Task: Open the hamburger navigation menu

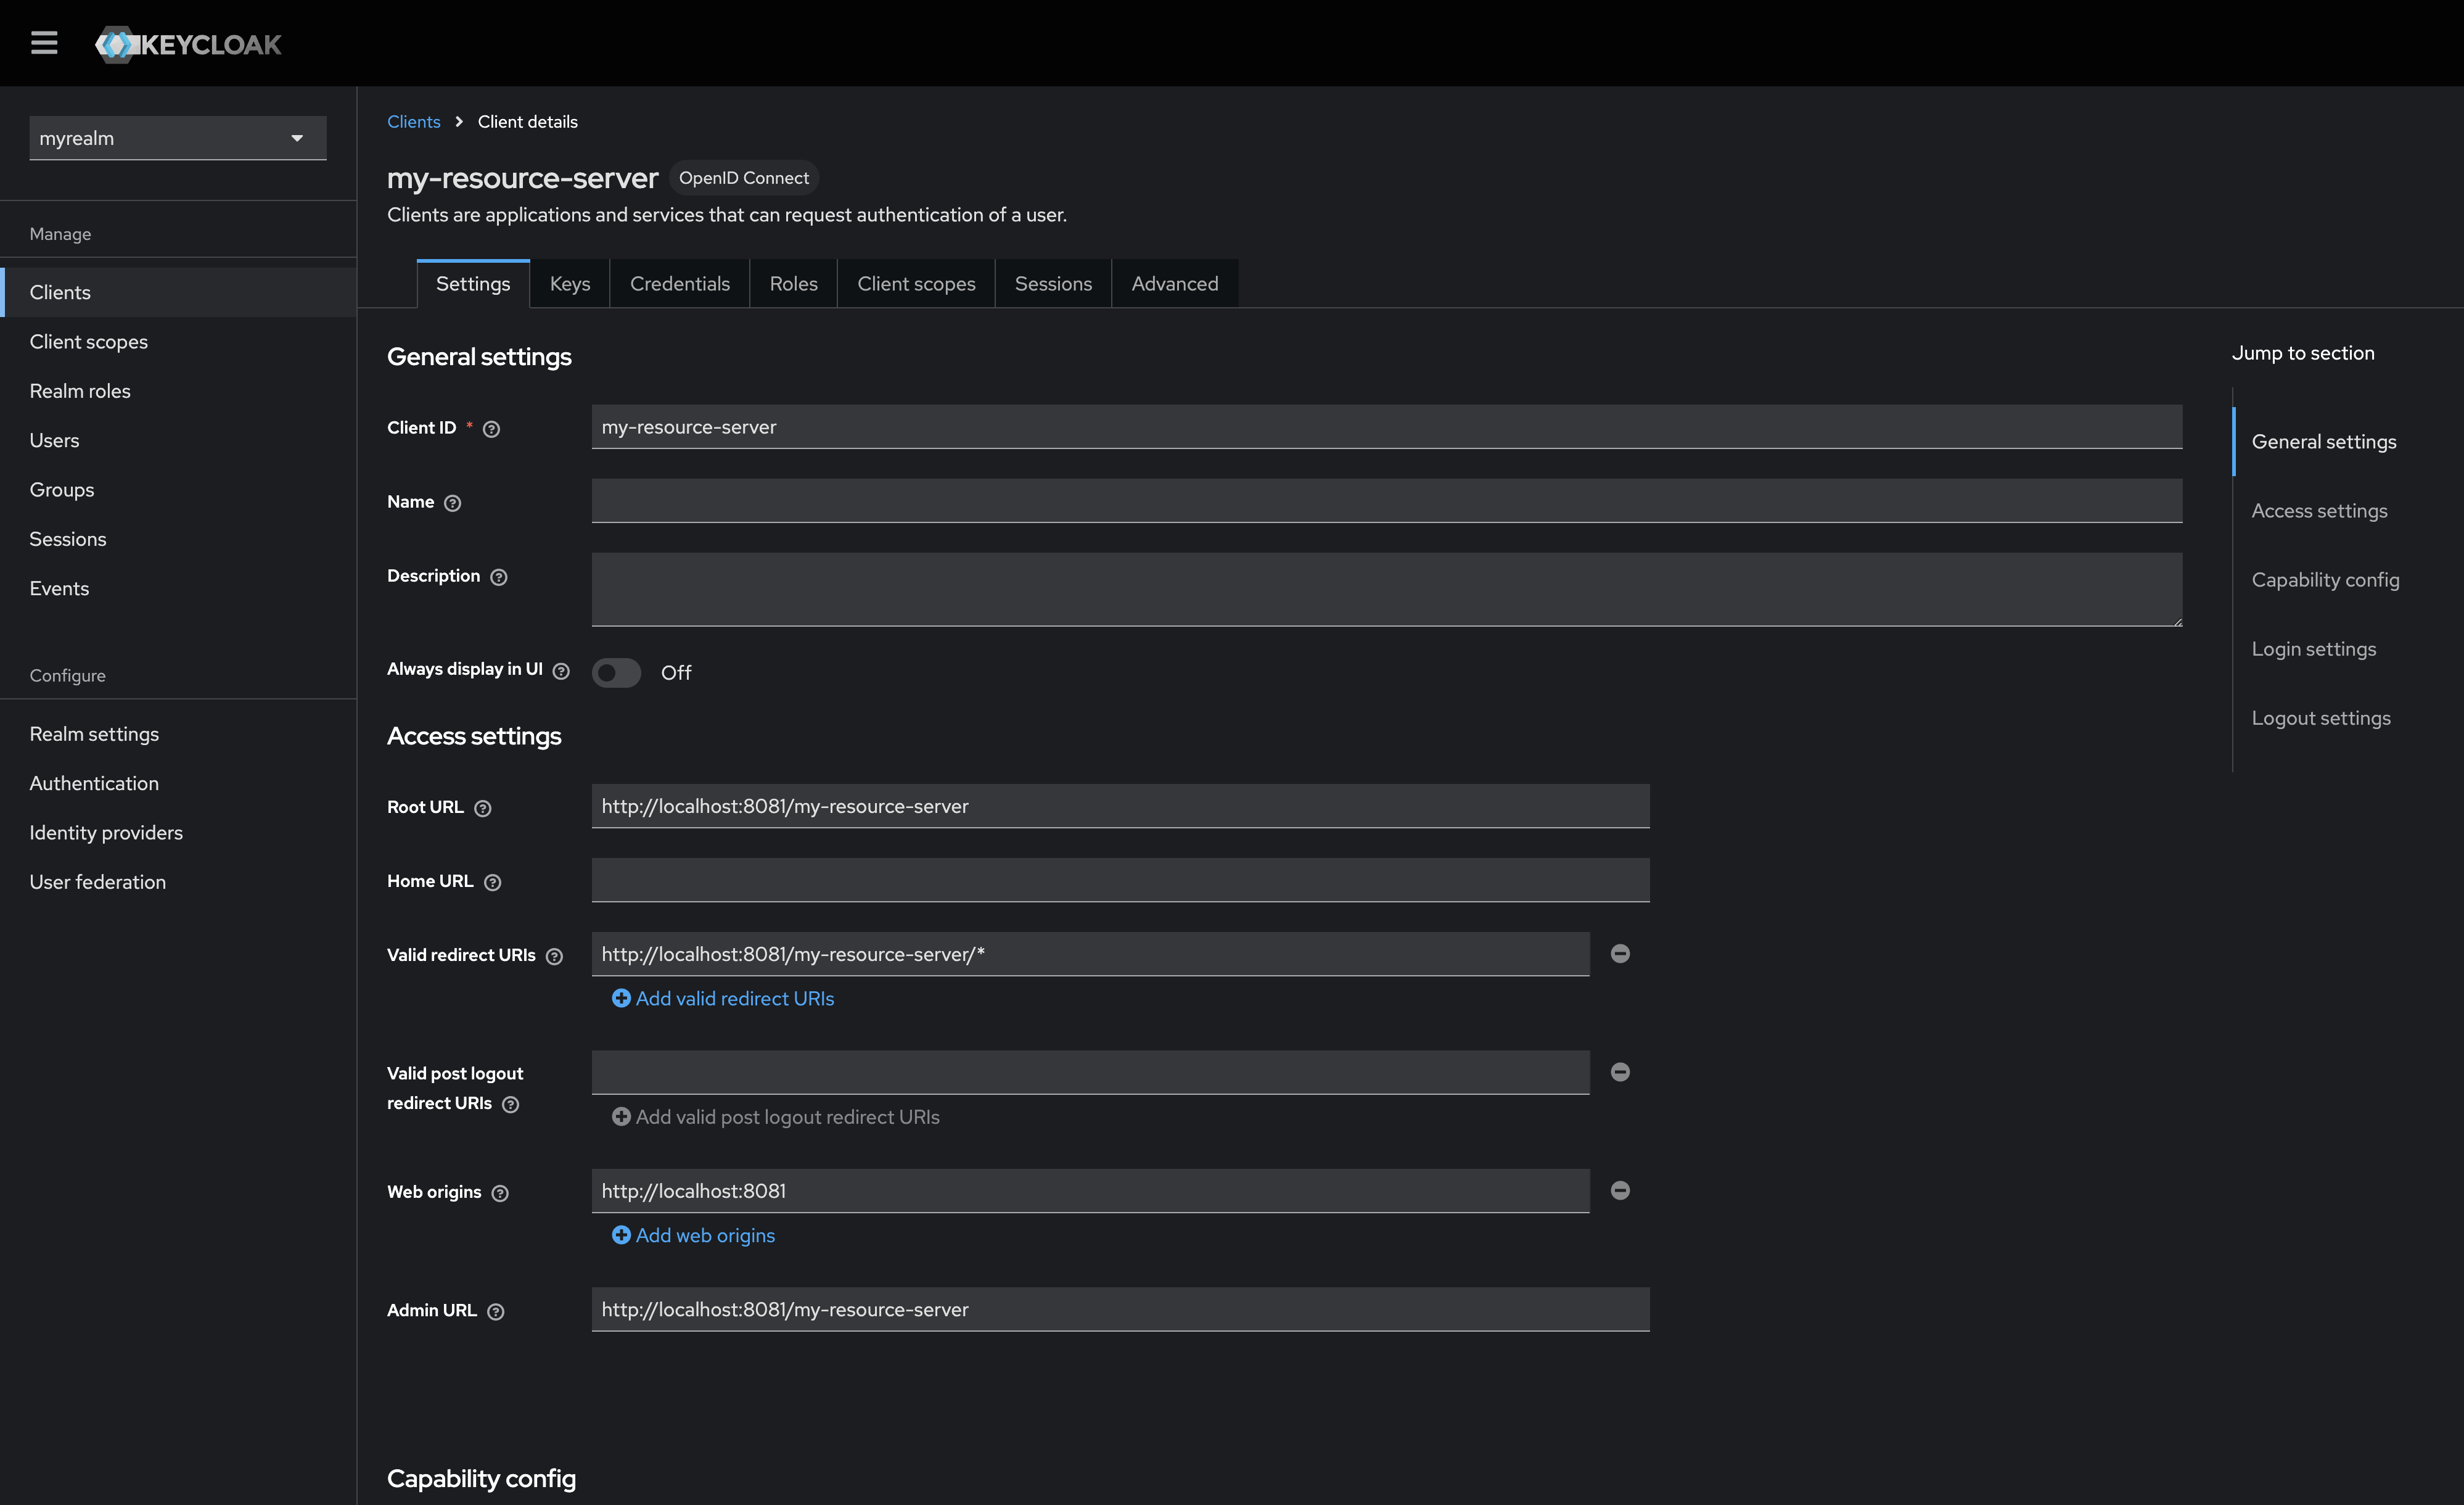Action: pos(44,43)
